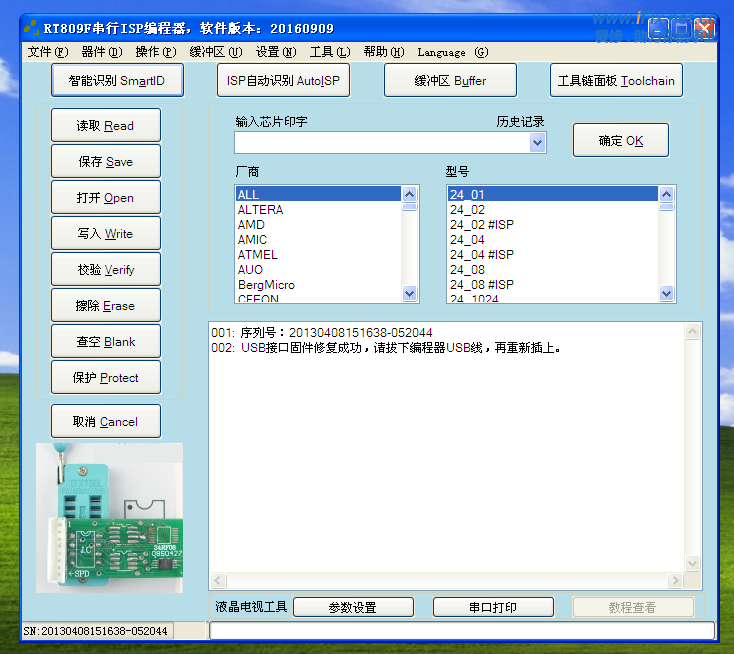Click the ISP自动识别 AutoISP button

click(x=283, y=81)
